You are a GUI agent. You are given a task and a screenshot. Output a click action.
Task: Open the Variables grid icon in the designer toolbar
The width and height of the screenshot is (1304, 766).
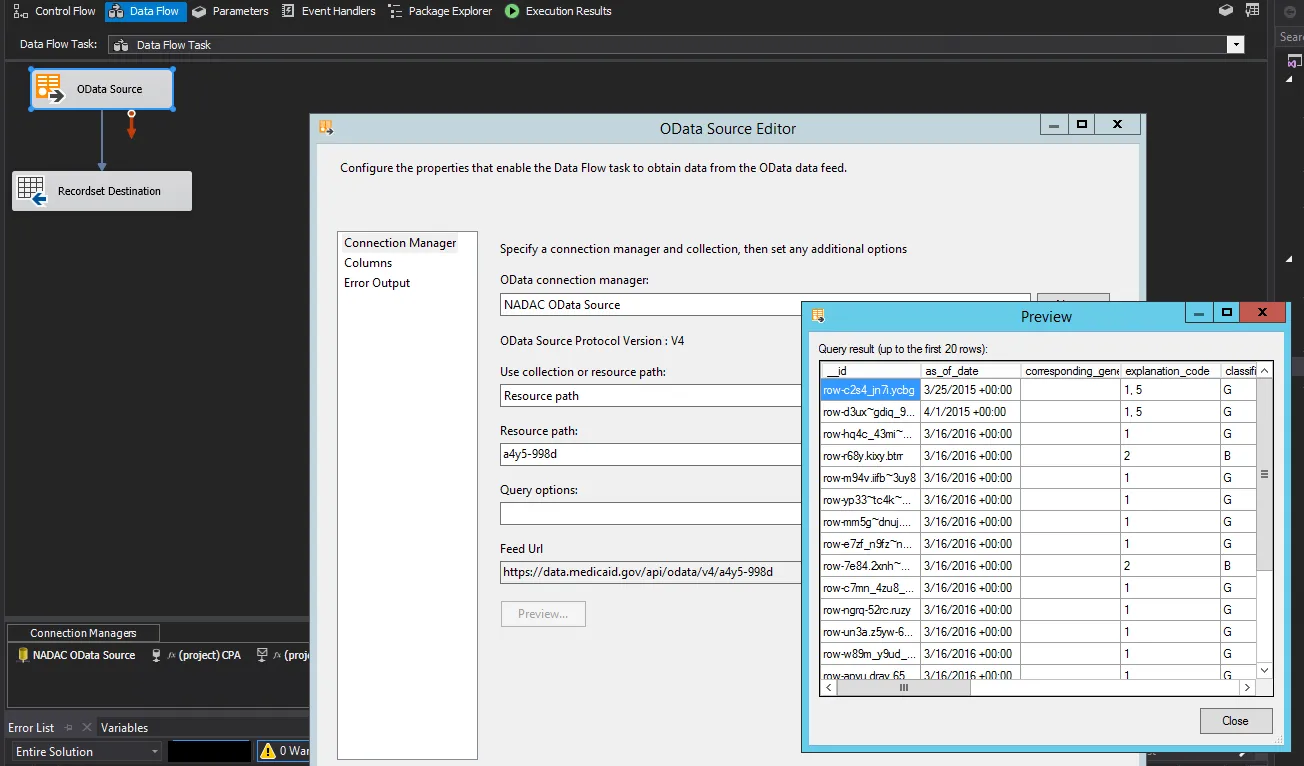tap(1252, 11)
